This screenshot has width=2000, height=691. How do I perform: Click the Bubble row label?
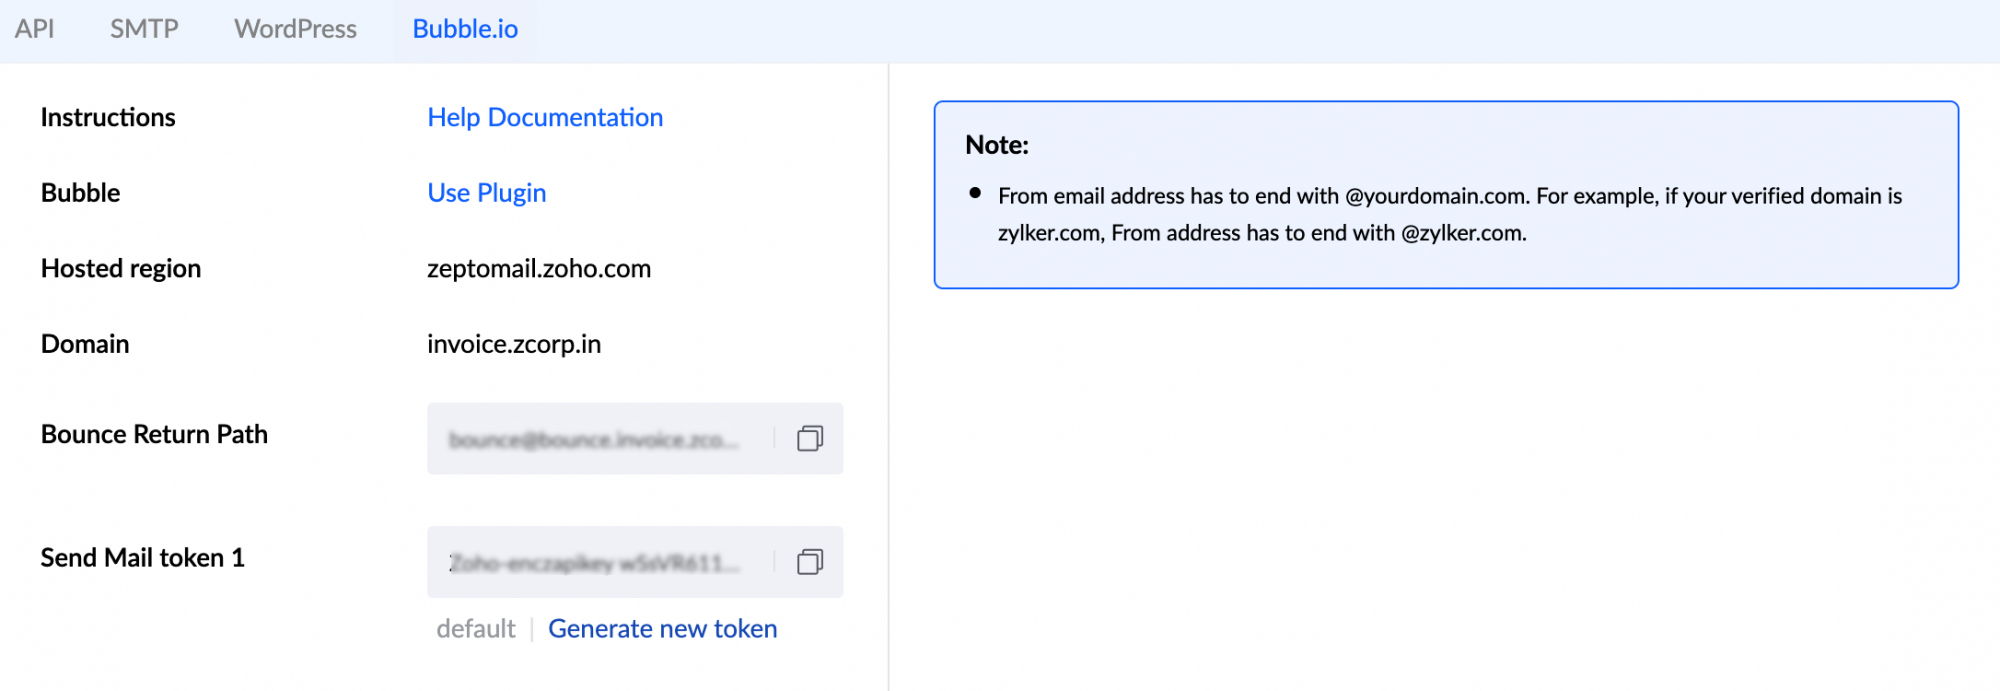tap(80, 192)
